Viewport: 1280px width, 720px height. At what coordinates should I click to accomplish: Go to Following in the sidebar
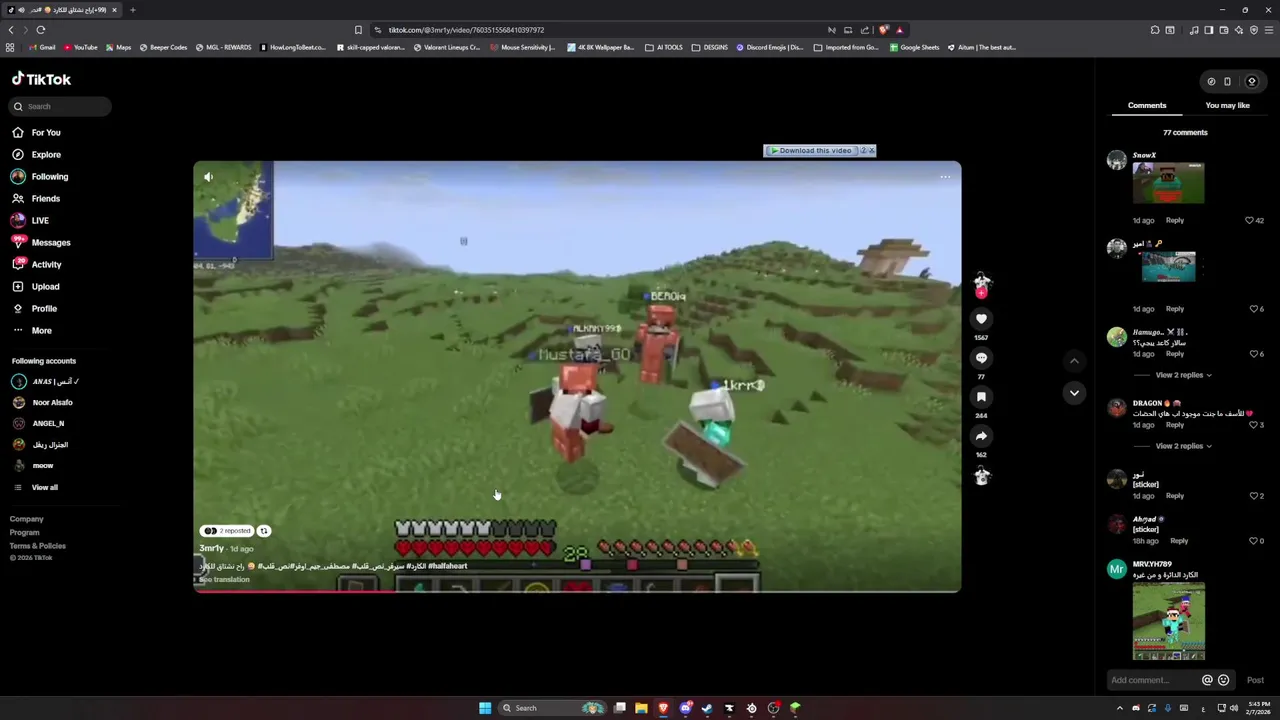[x=50, y=177]
